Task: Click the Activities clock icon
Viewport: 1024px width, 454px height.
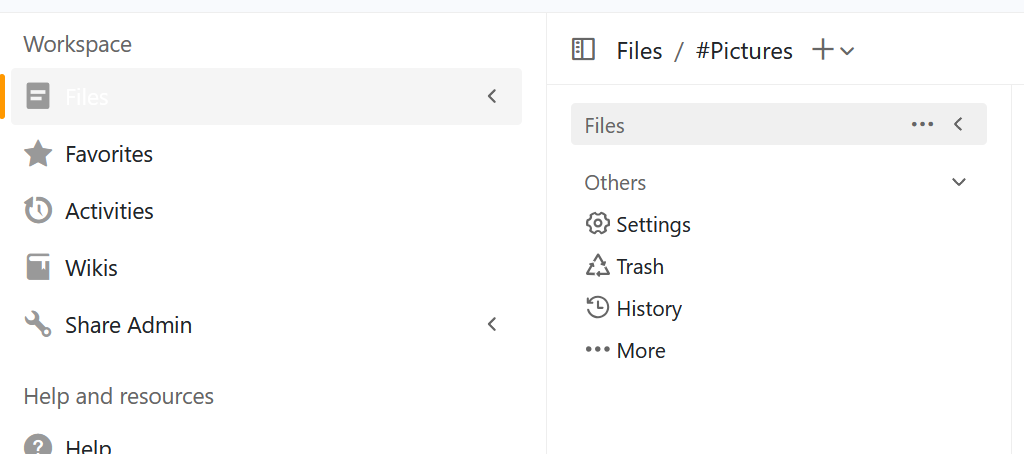Action: click(38, 211)
